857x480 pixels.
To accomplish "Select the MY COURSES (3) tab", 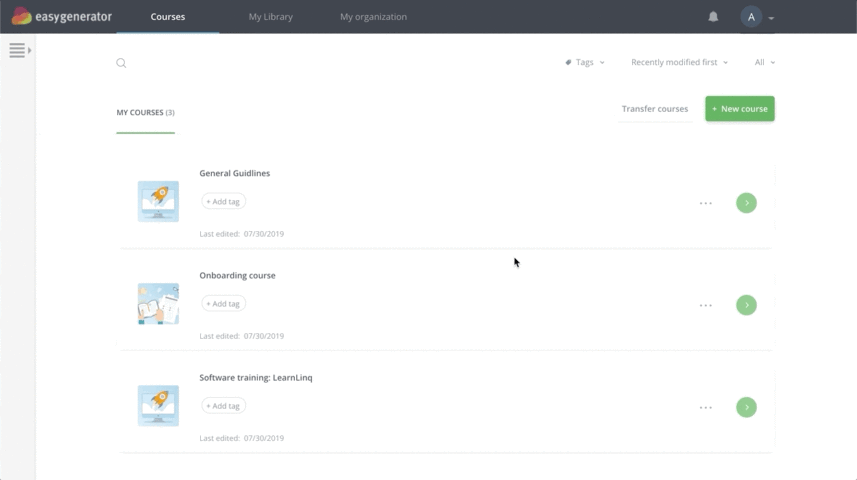I will click(145, 113).
